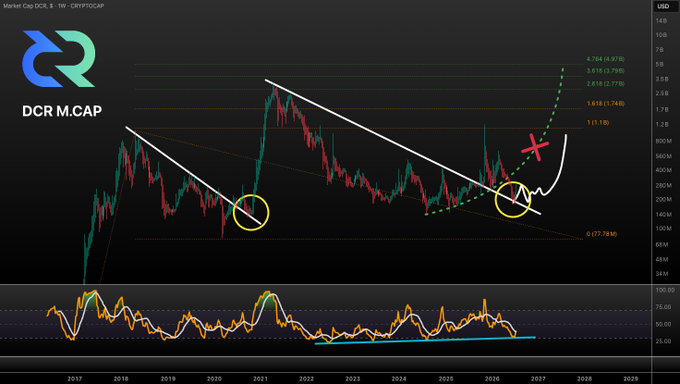This screenshot has width=680, height=384.
Task: Select the Fibonacci label '3.618 (3.79B)'
Action: coord(605,71)
